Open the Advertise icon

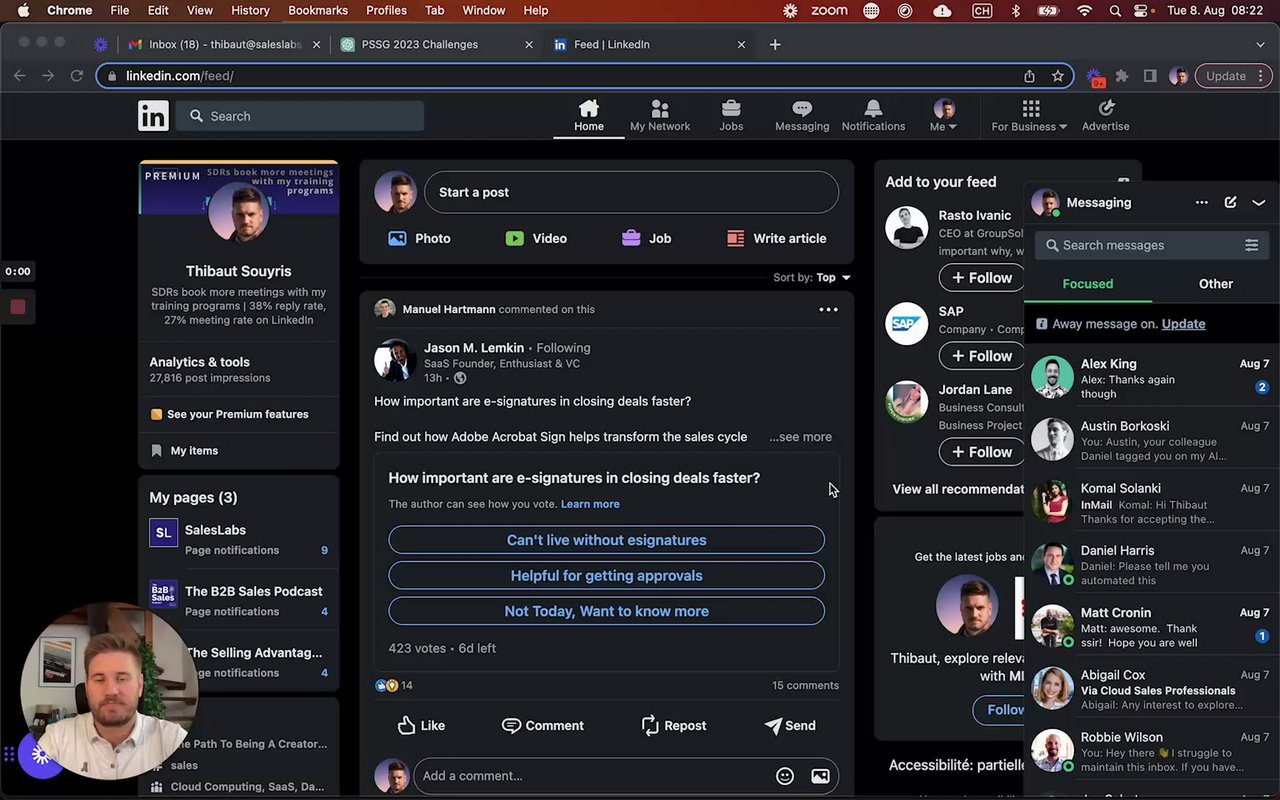pos(1105,115)
